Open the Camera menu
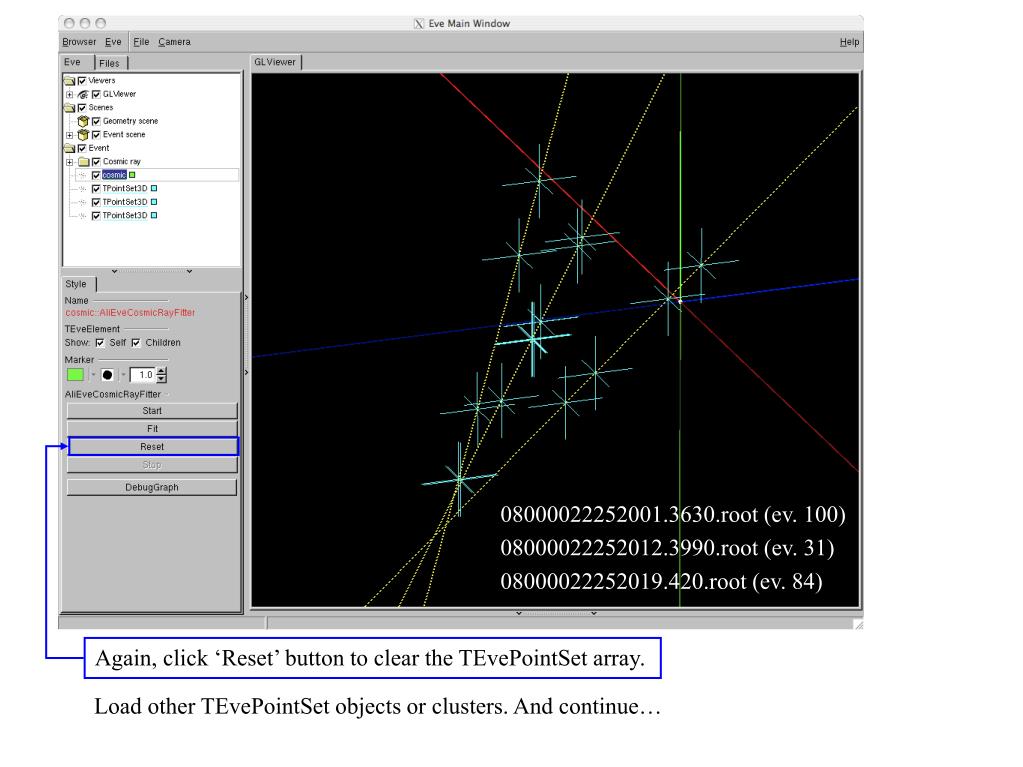This screenshot has height=767, width=1023. (174, 42)
